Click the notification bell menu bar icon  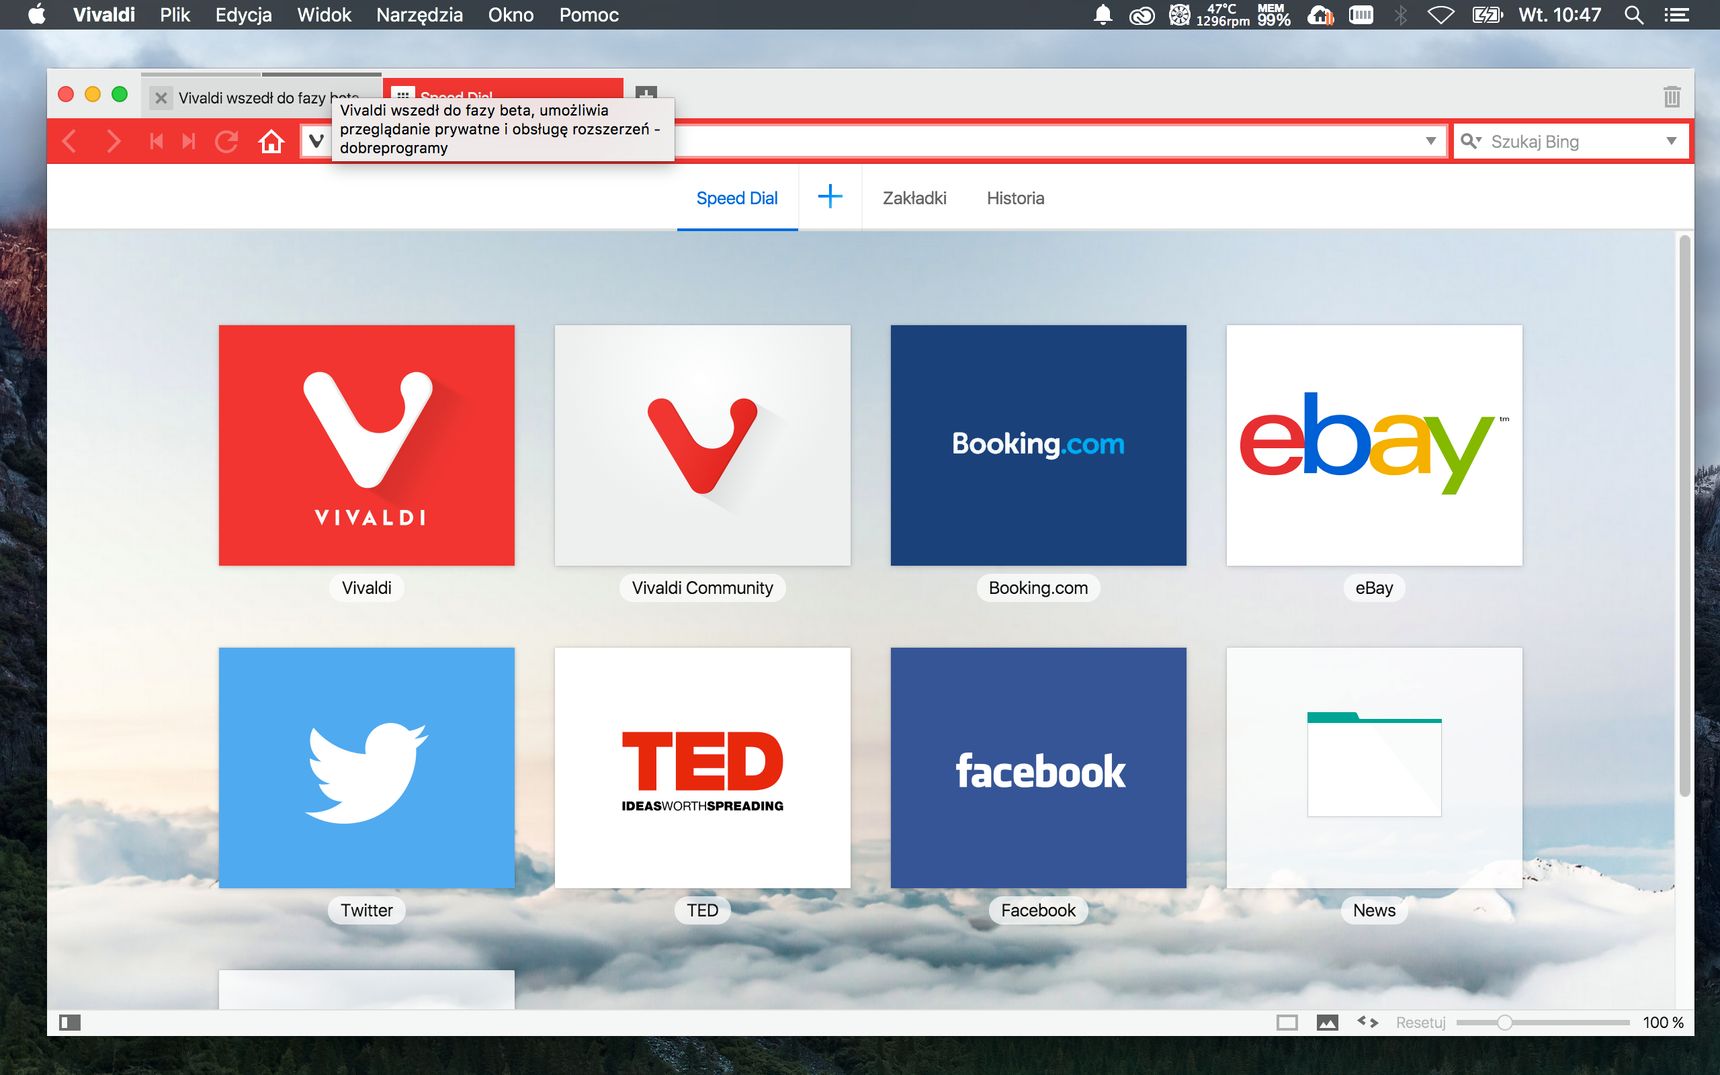1102,15
